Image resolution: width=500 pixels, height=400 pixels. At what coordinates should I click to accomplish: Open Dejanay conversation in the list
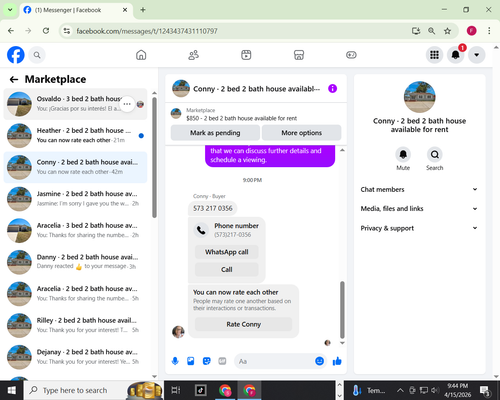75,357
